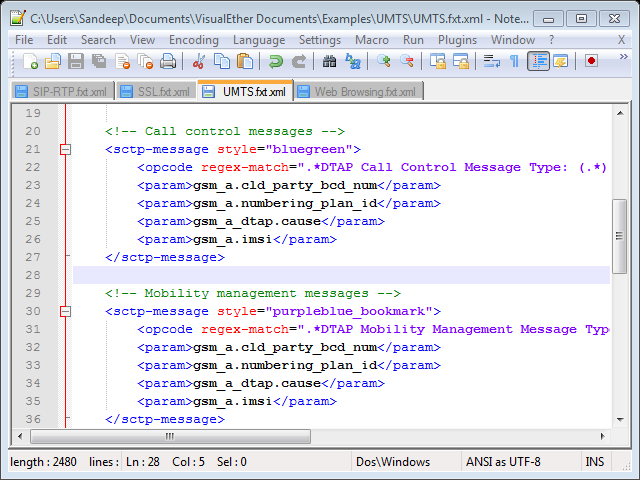
Task: Collapse the sctp-message fold at line 21
Action: [x=65, y=150]
